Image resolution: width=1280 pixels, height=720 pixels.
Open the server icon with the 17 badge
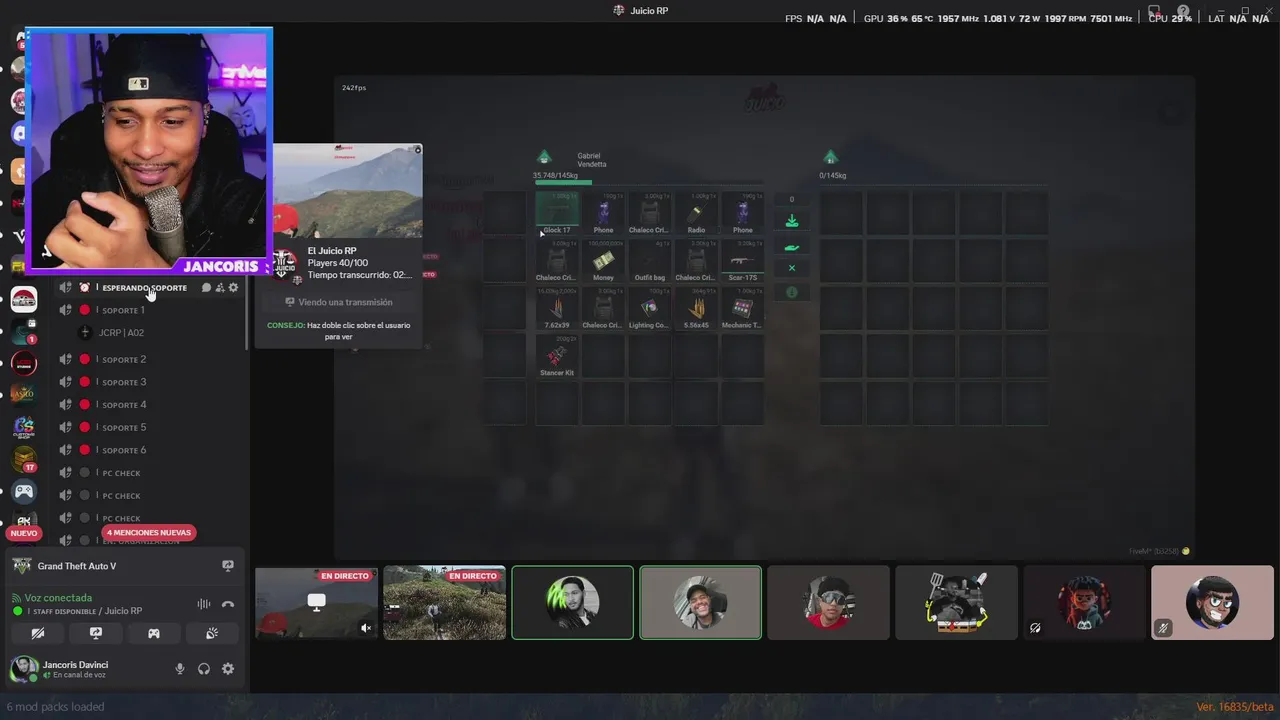click(23, 459)
